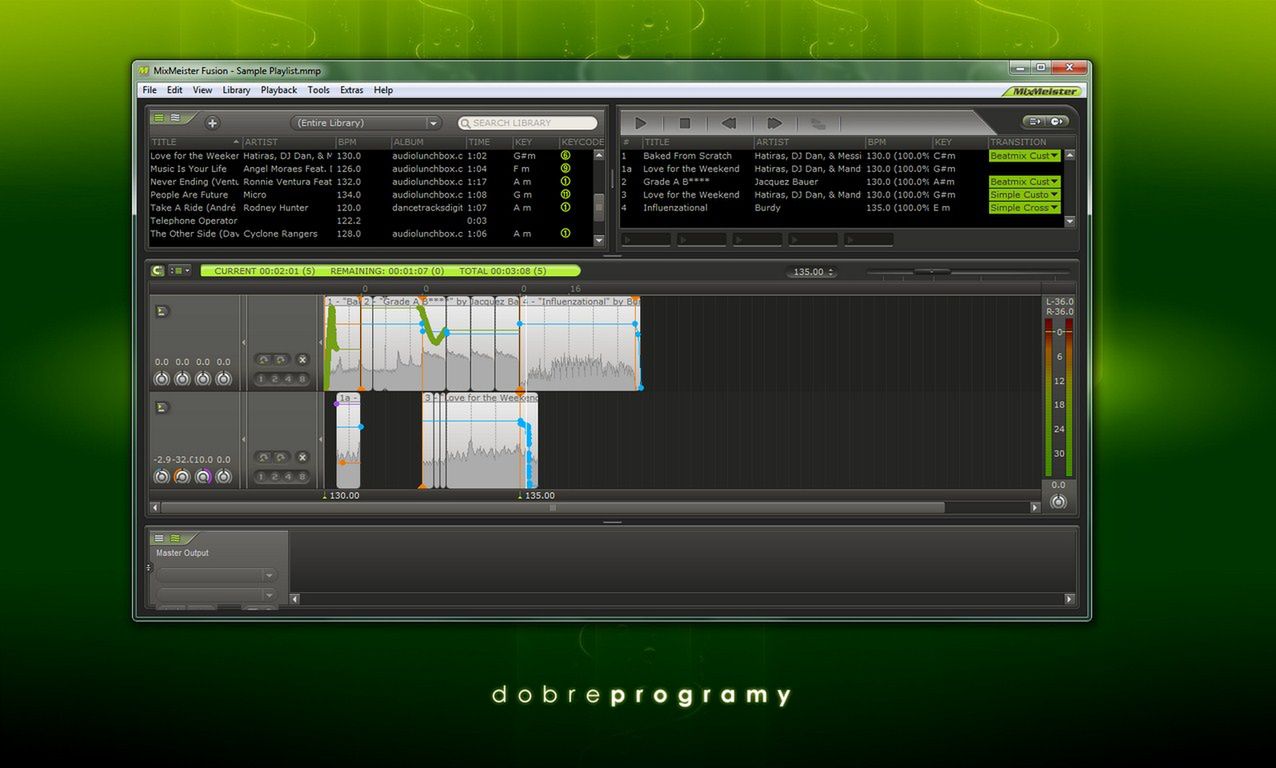Open the second Master Output dropdown
Viewport: 1276px width, 768px height.
(215, 595)
